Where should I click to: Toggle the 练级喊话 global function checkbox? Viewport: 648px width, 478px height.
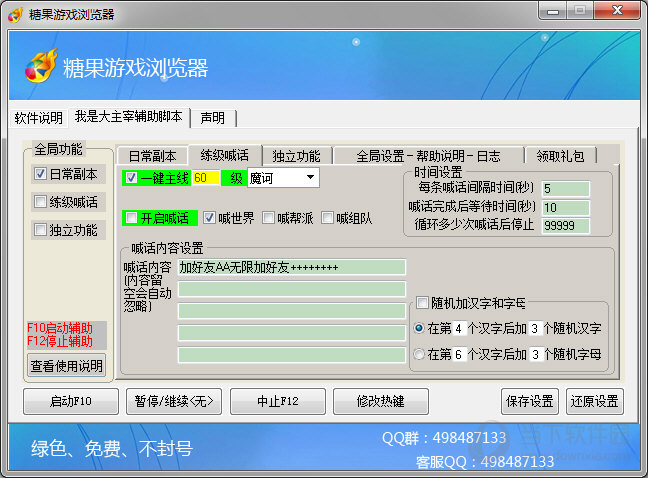click(40, 202)
